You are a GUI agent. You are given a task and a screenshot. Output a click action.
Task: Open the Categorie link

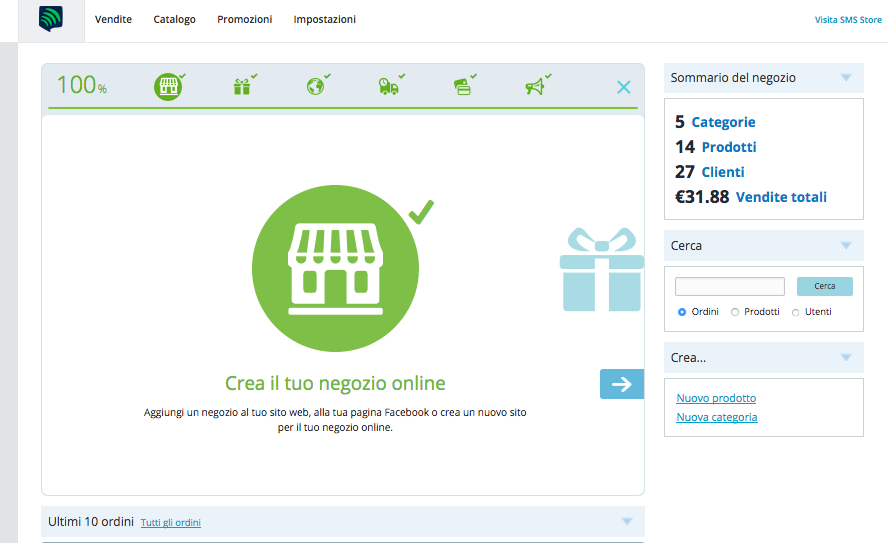click(723, 122)
